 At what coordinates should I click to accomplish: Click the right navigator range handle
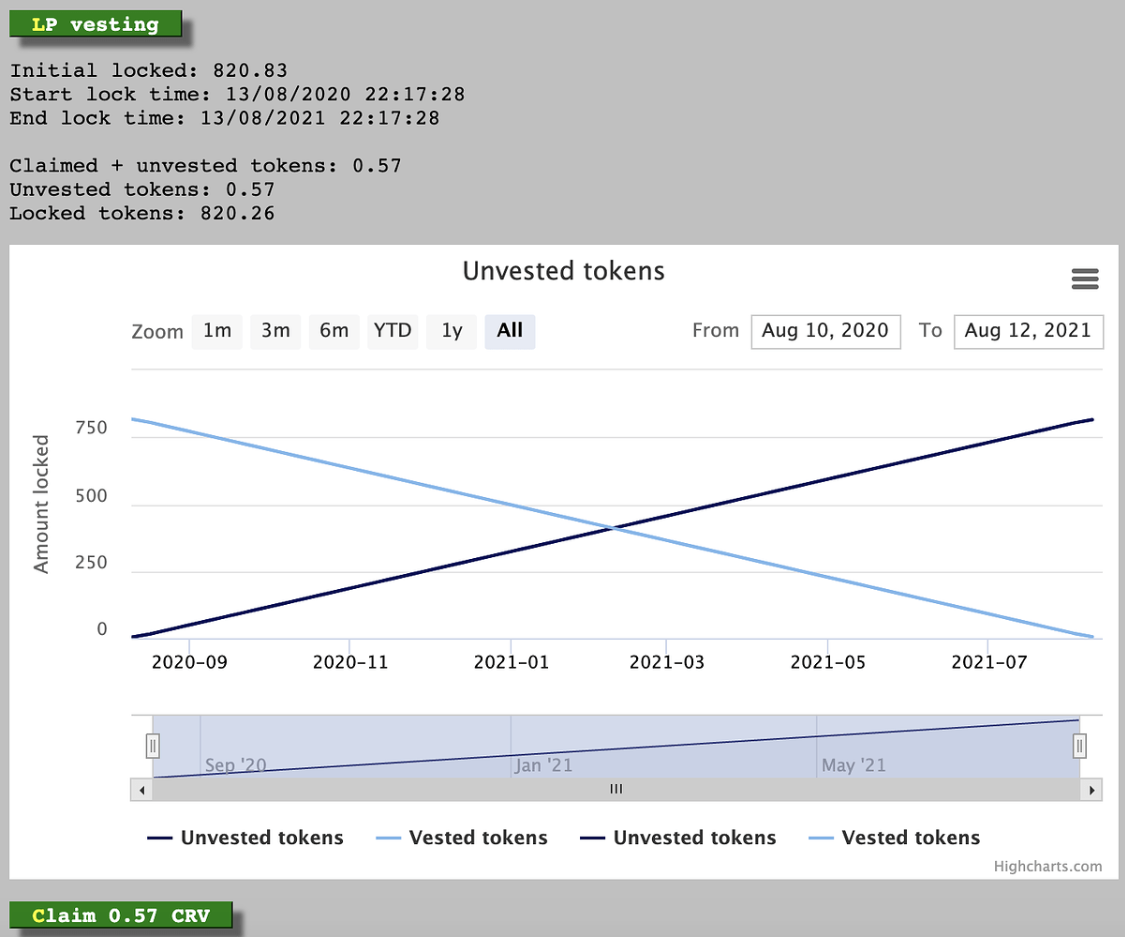coord(1080,746)
